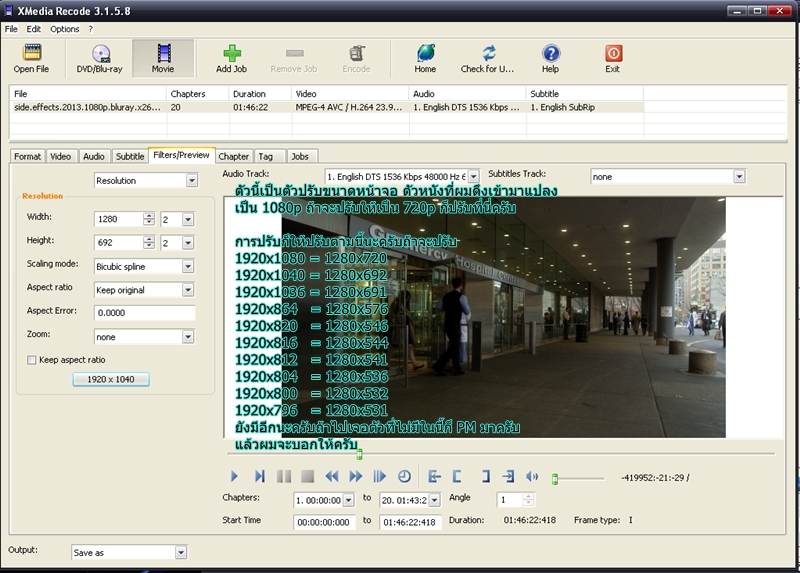Click the volume slider handle

[x=556, y=478]
